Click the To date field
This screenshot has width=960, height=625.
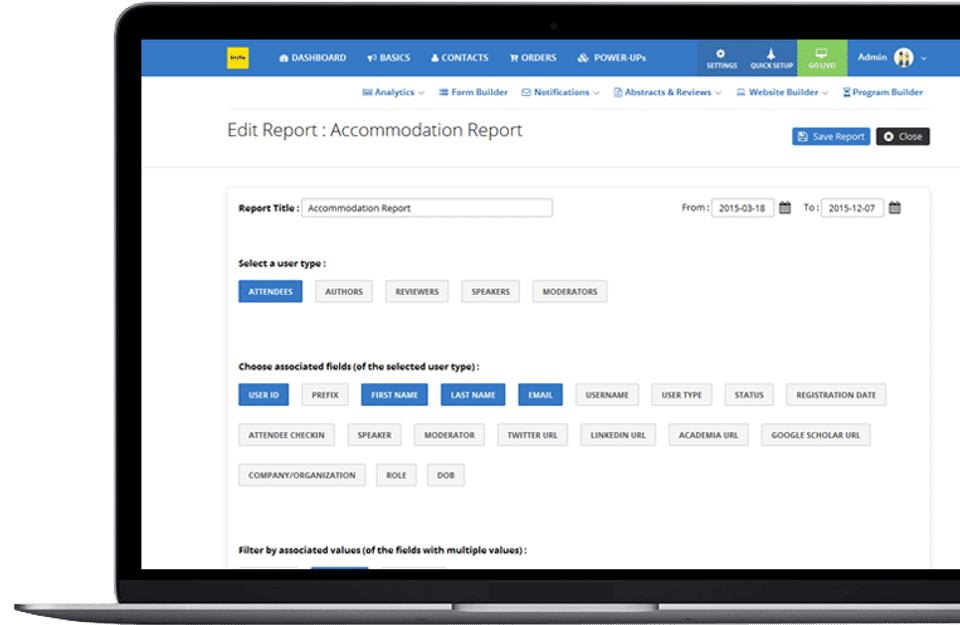852,208
